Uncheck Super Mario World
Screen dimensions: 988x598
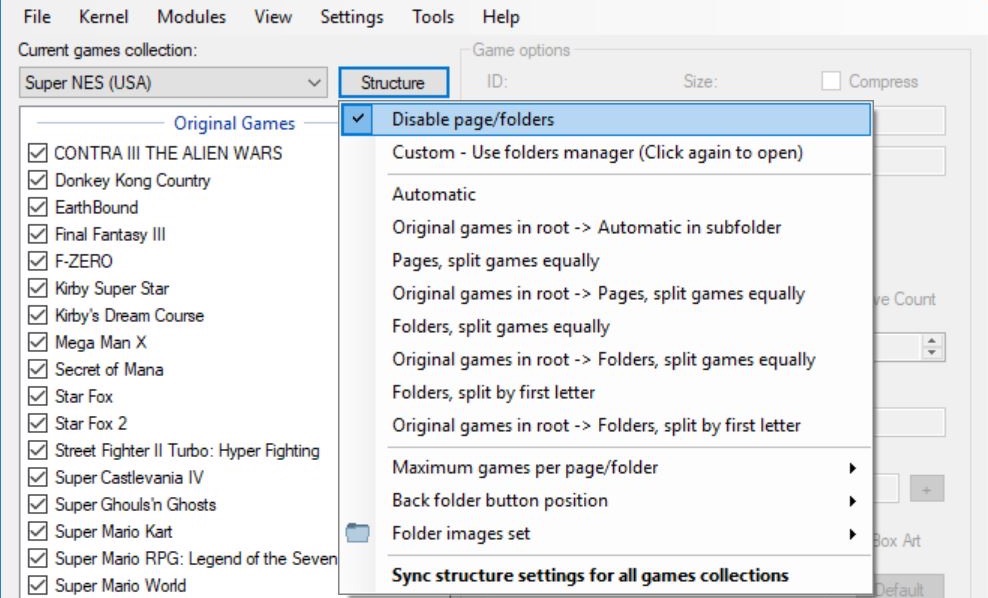[x=38, y=585]
